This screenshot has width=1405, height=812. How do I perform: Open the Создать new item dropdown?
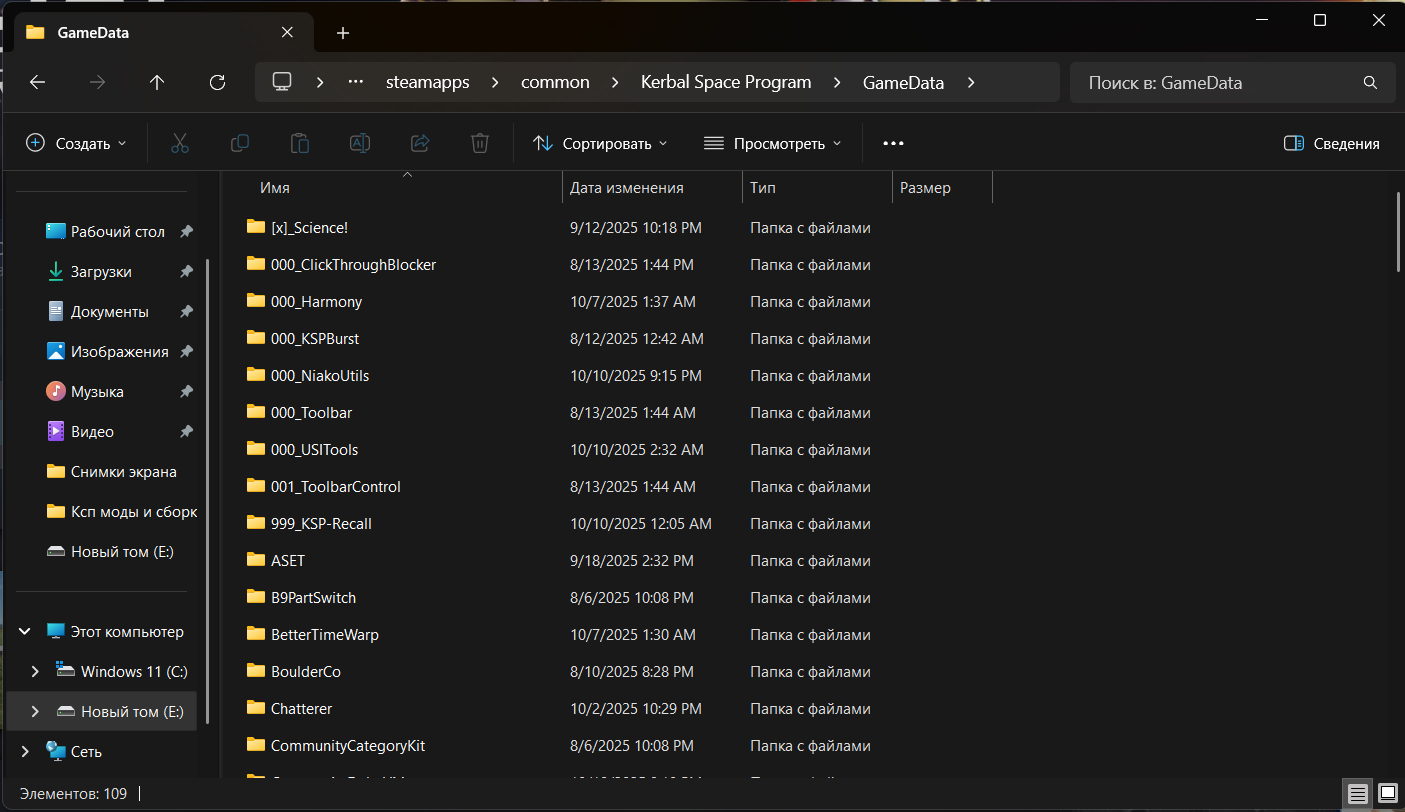(77, 143)
